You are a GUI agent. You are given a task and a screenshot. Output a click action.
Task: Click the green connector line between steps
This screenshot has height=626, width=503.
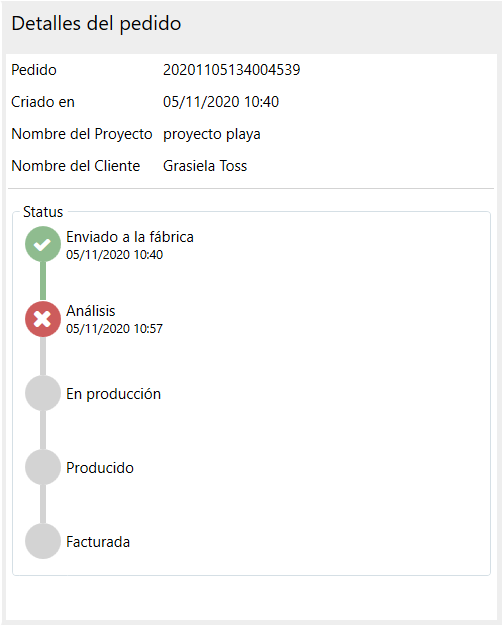43,281
